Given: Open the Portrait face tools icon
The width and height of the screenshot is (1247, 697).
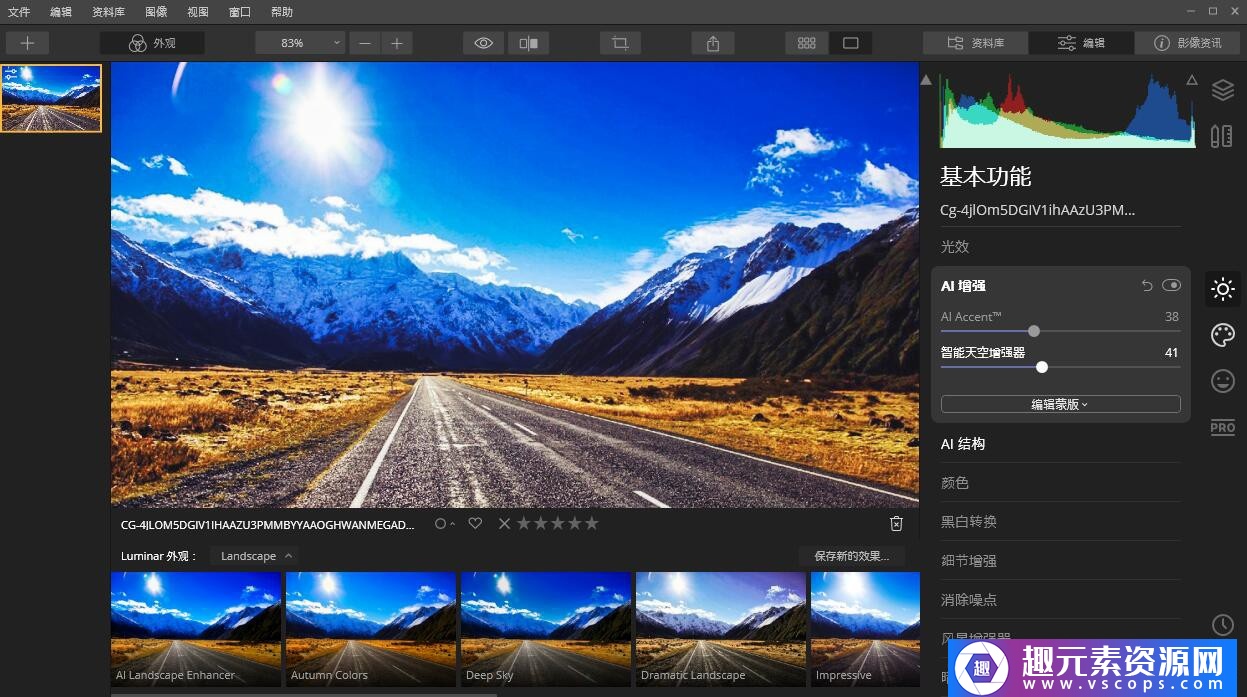Looking at the screenshot, I should (1222, 381).
